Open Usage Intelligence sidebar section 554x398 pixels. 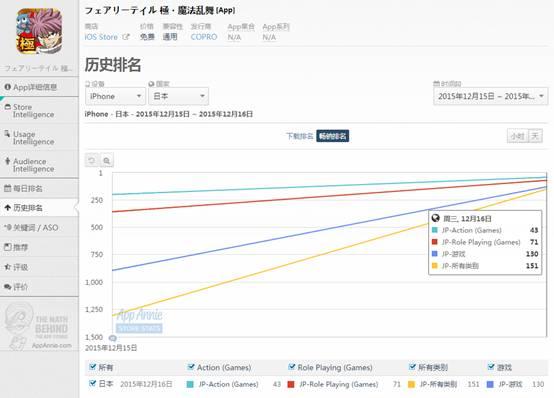pos(39,138)
